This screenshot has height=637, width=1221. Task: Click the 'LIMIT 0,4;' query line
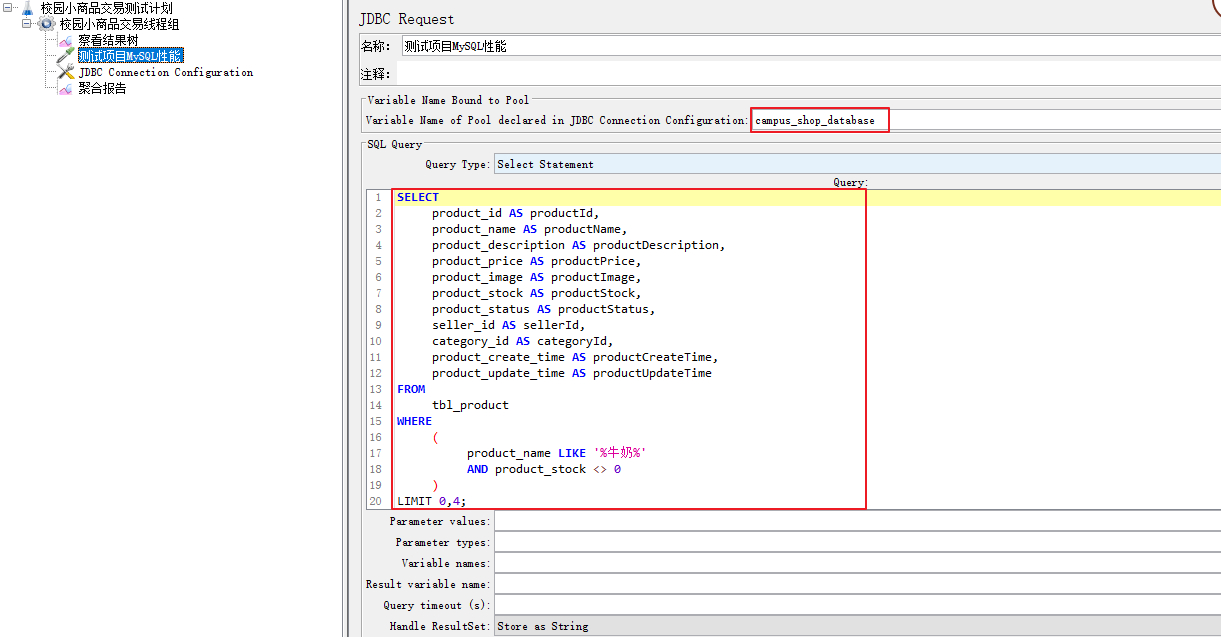click(x=432, y=501)
